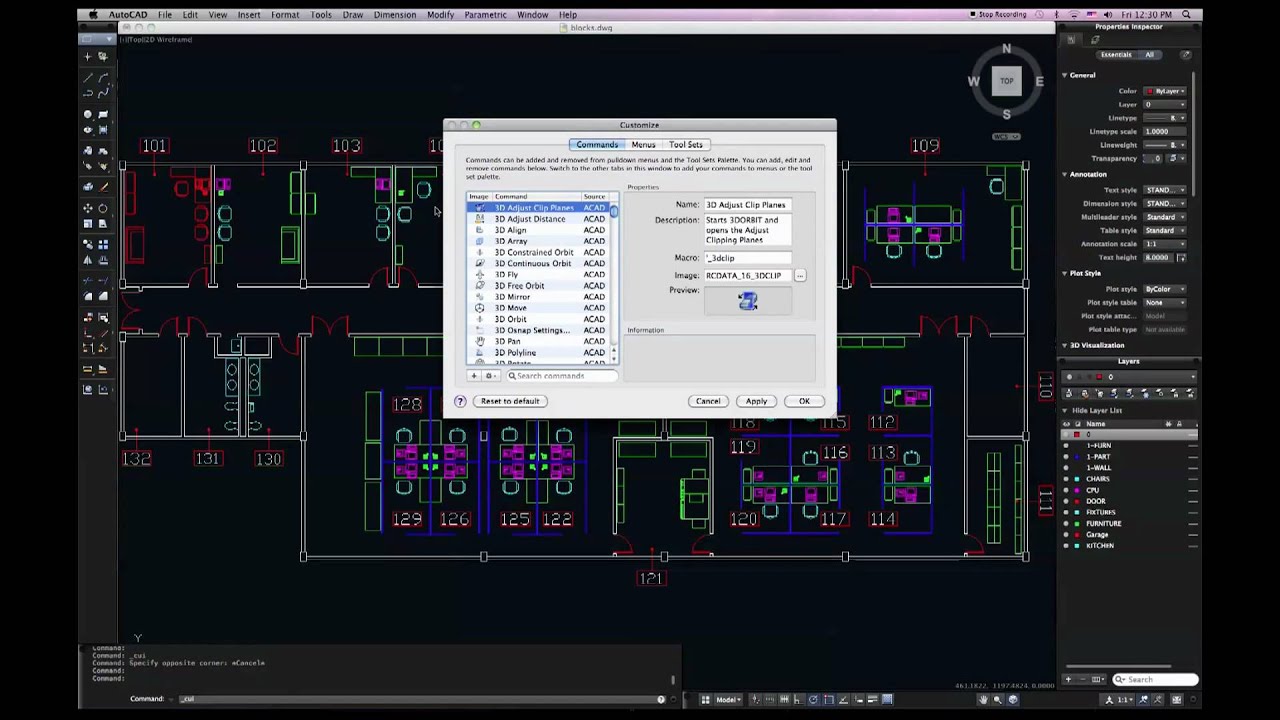
Task: Click the first icon in the left tool palette
Action: [x=88, y=57]
